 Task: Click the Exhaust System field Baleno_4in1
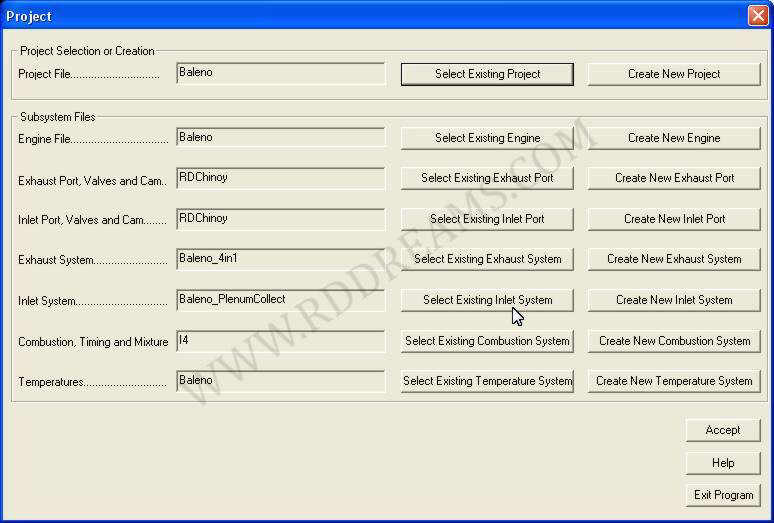[x=280, y=259]
